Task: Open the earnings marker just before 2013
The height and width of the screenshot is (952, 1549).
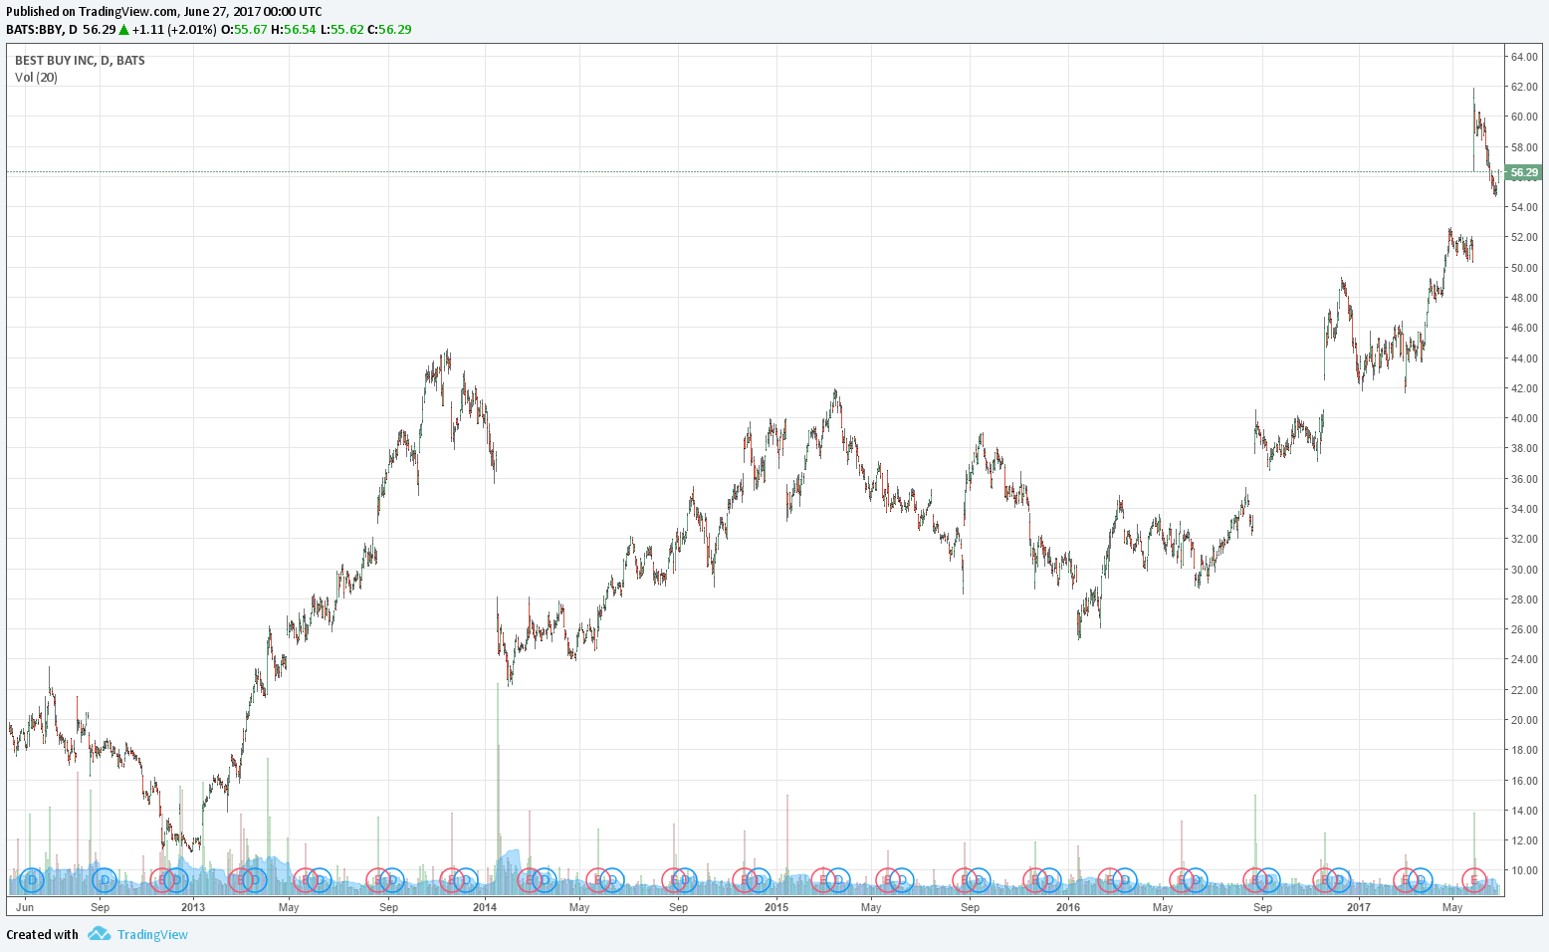Action: (162, 880)
